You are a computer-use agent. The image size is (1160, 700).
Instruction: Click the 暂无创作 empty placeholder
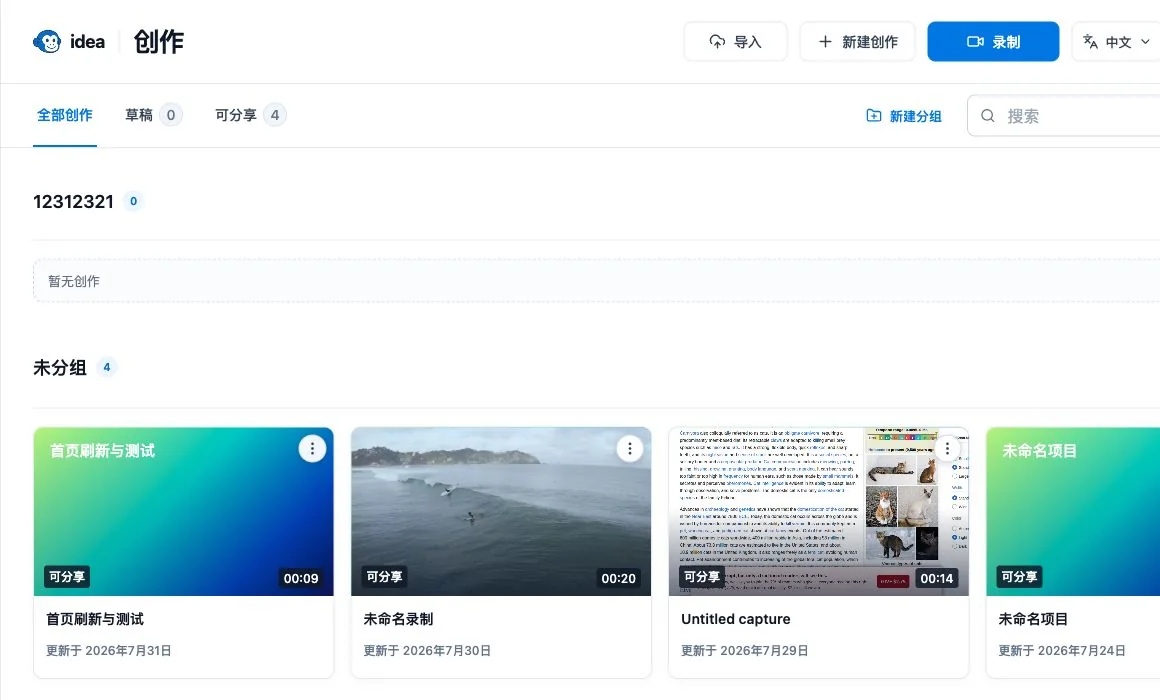pos(596,281)
